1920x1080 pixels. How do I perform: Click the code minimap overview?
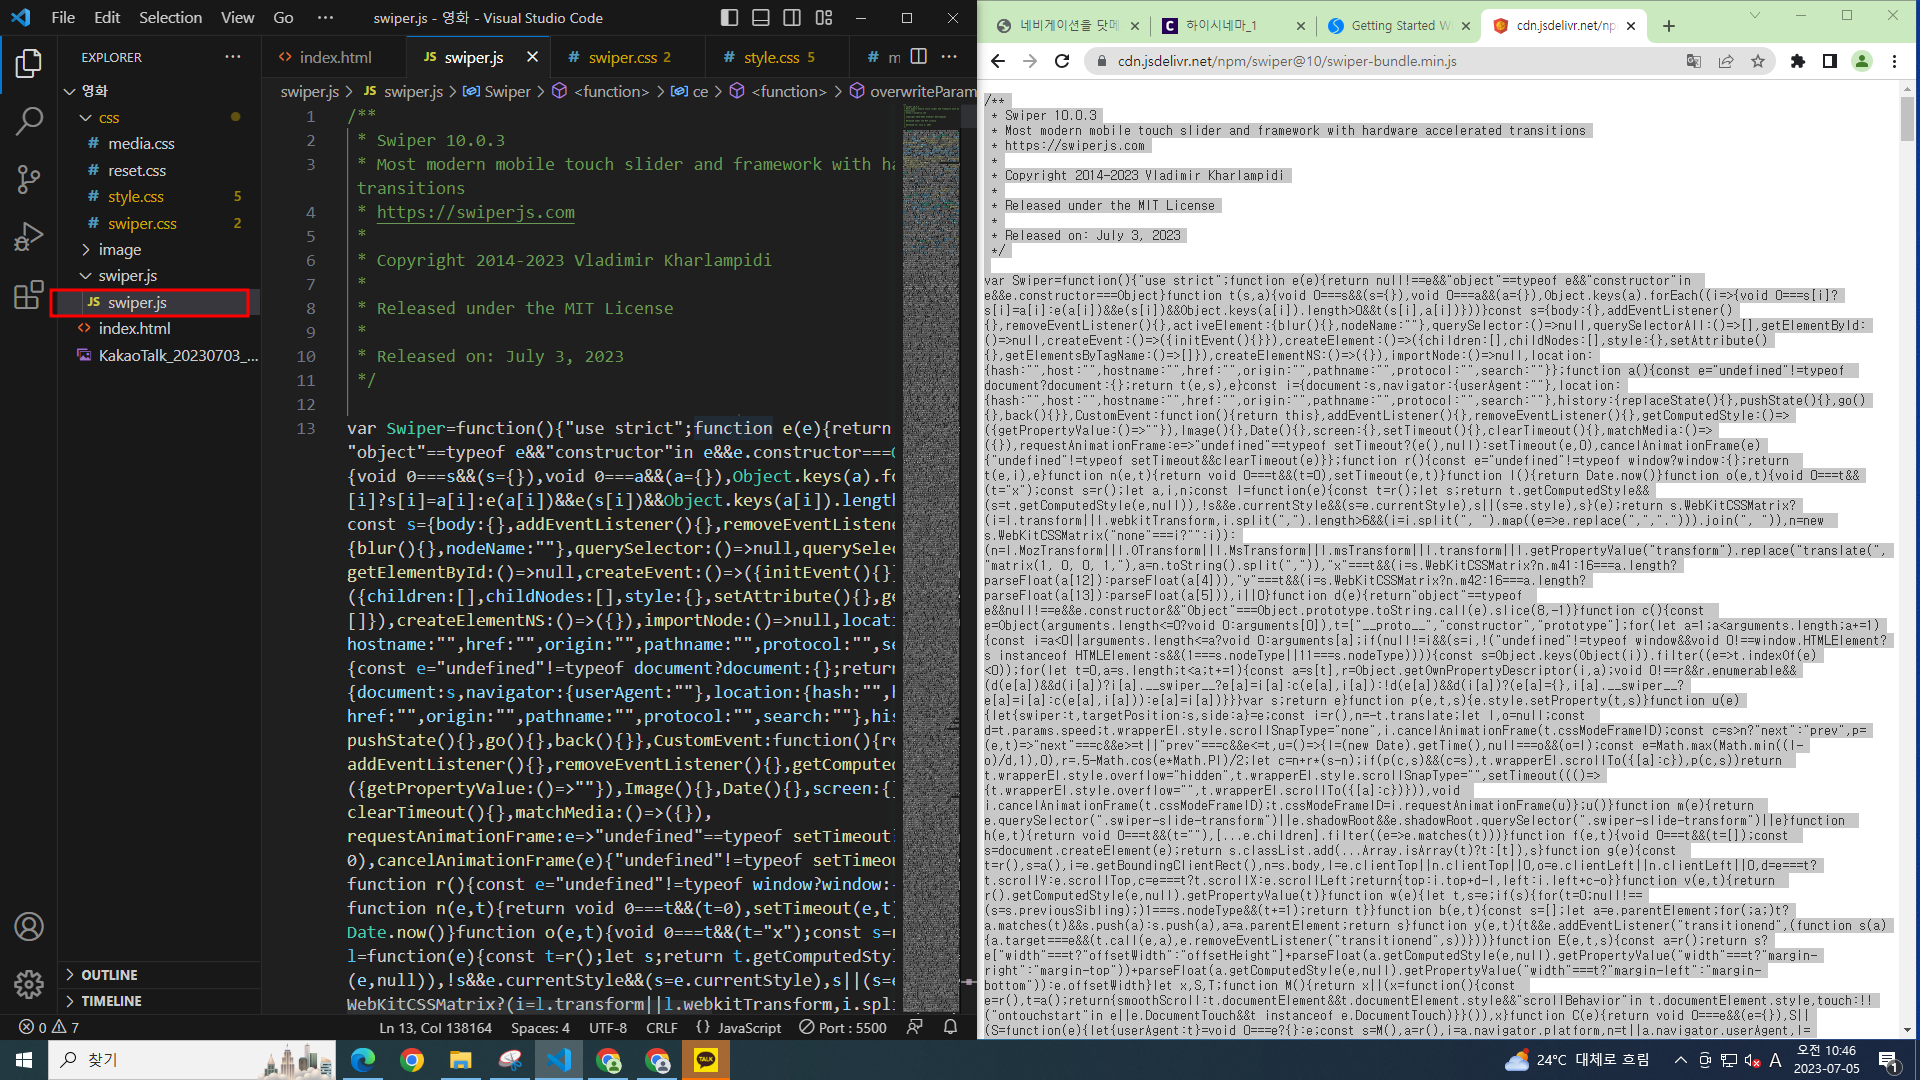point(930,500)
